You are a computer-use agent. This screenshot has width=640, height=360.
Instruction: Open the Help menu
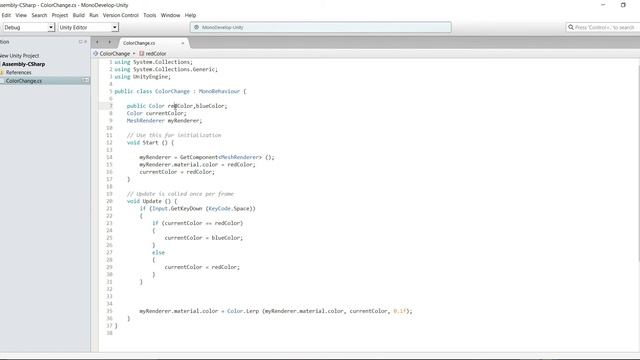[190, 15]
